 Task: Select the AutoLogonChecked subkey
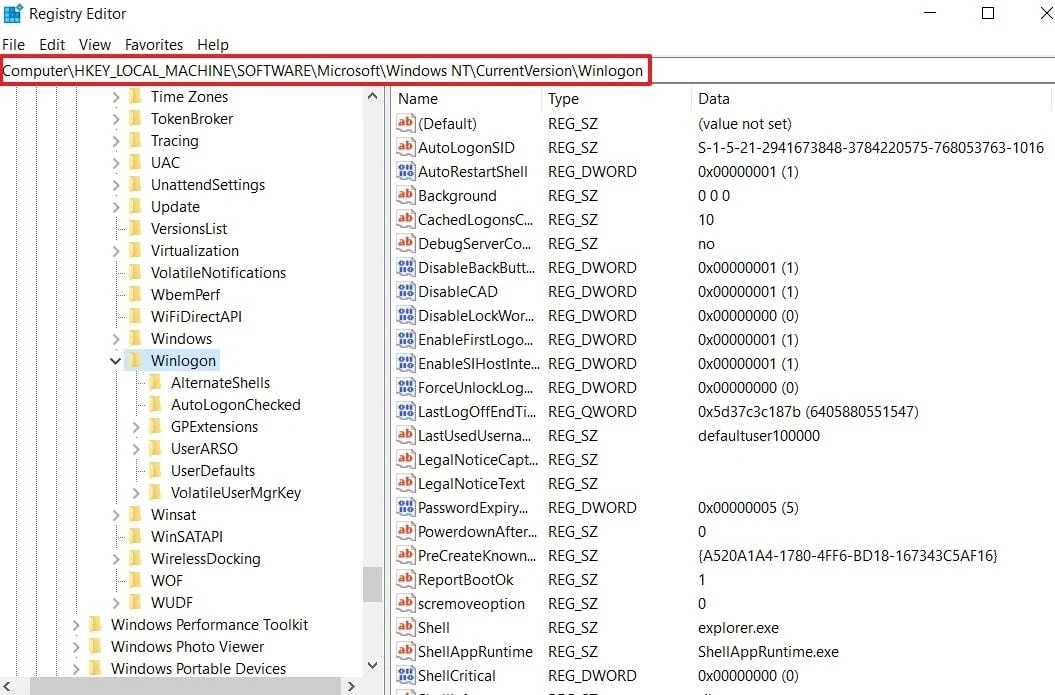[x=235, y=405]
